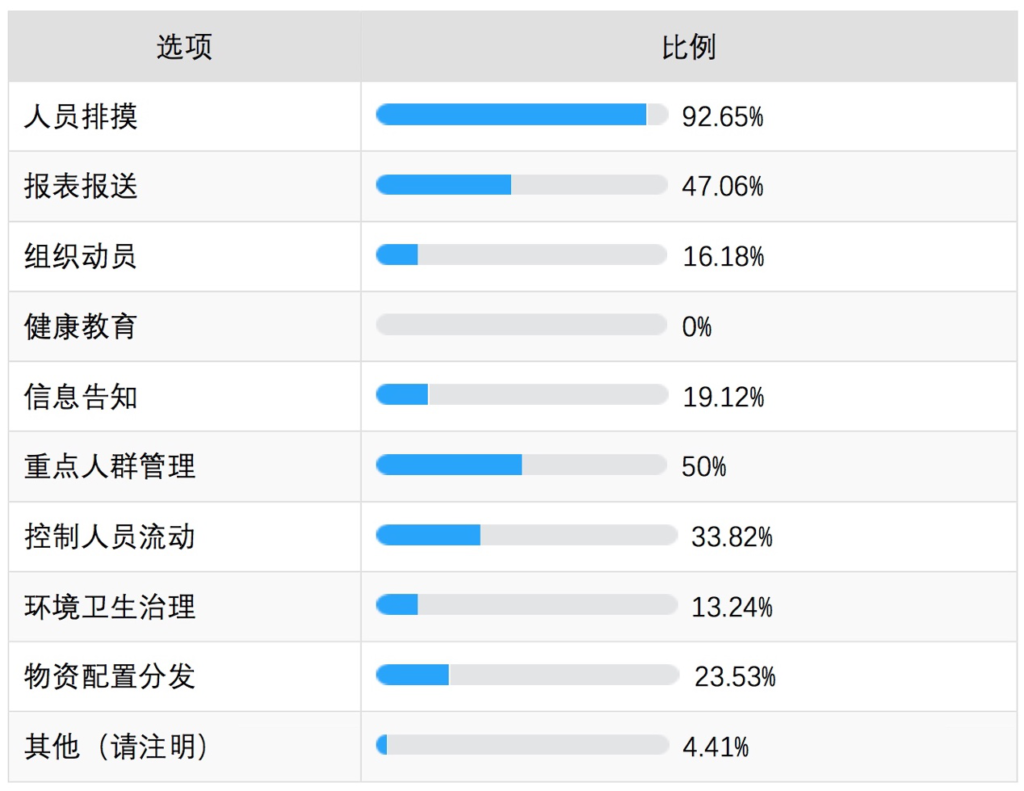Click the 19.12% progress bar
The height and width of the screenshot is (791, 1024).
pyautogui.click(x=522, y=395)
